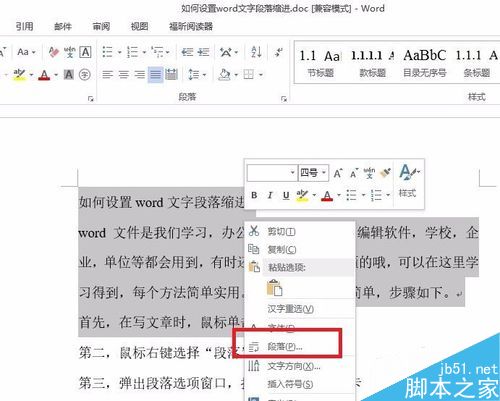Click Phonetic Guide icon in mini toolbar
Image resolution: width=500 pixels, height=401 pixels.
[369, 173]
